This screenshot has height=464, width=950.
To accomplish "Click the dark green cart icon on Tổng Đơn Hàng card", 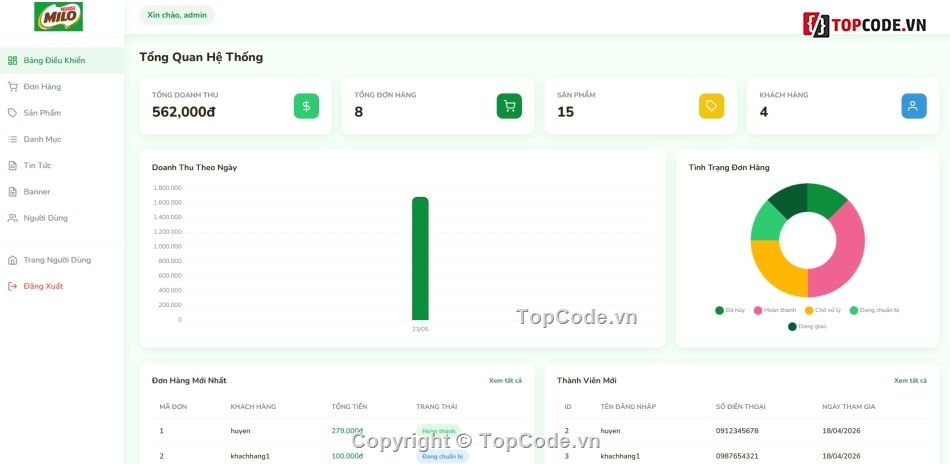I will click(x=509, y=106).
